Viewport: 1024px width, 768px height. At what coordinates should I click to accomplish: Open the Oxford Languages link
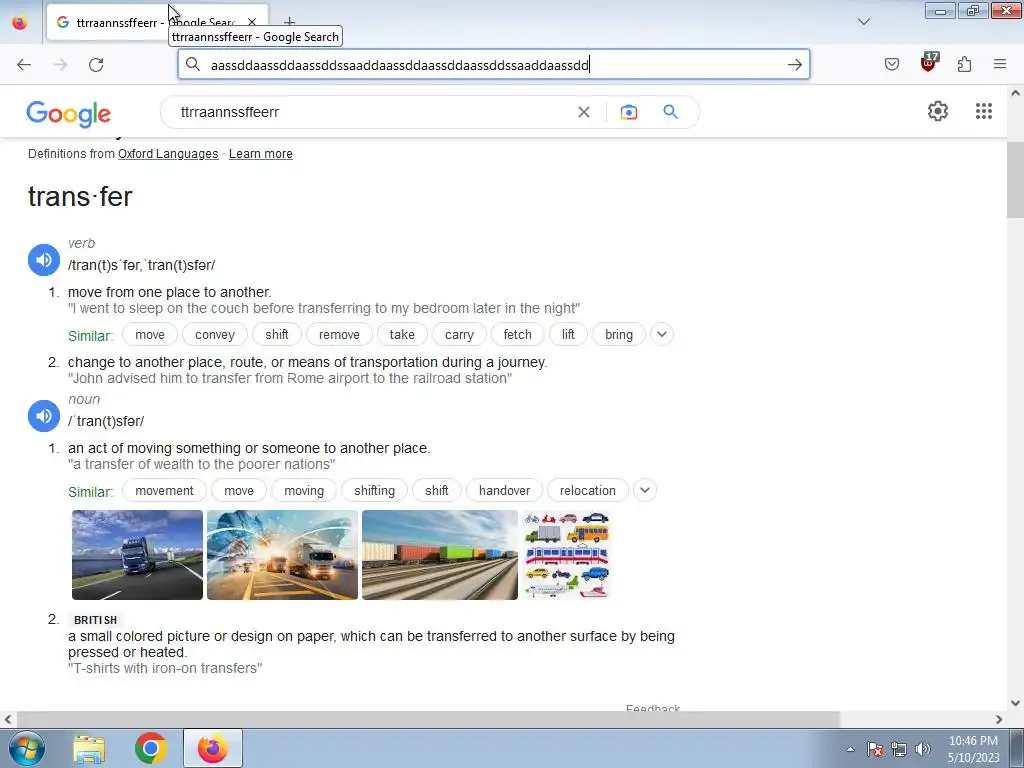pyautogui.click(x=168, y=154)
